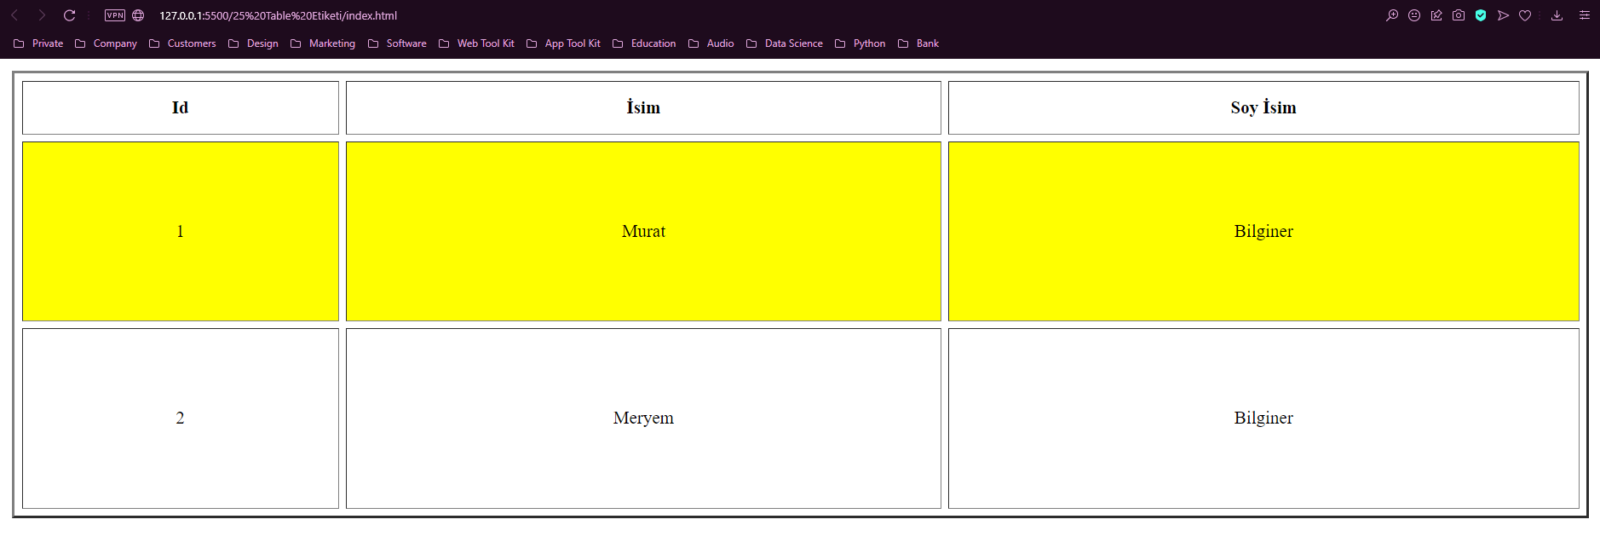The height and width of the screenshot is (554, 1600).
Task: Open the Web Tool Kit bookmark folder
Action: [x=476, y=44]
